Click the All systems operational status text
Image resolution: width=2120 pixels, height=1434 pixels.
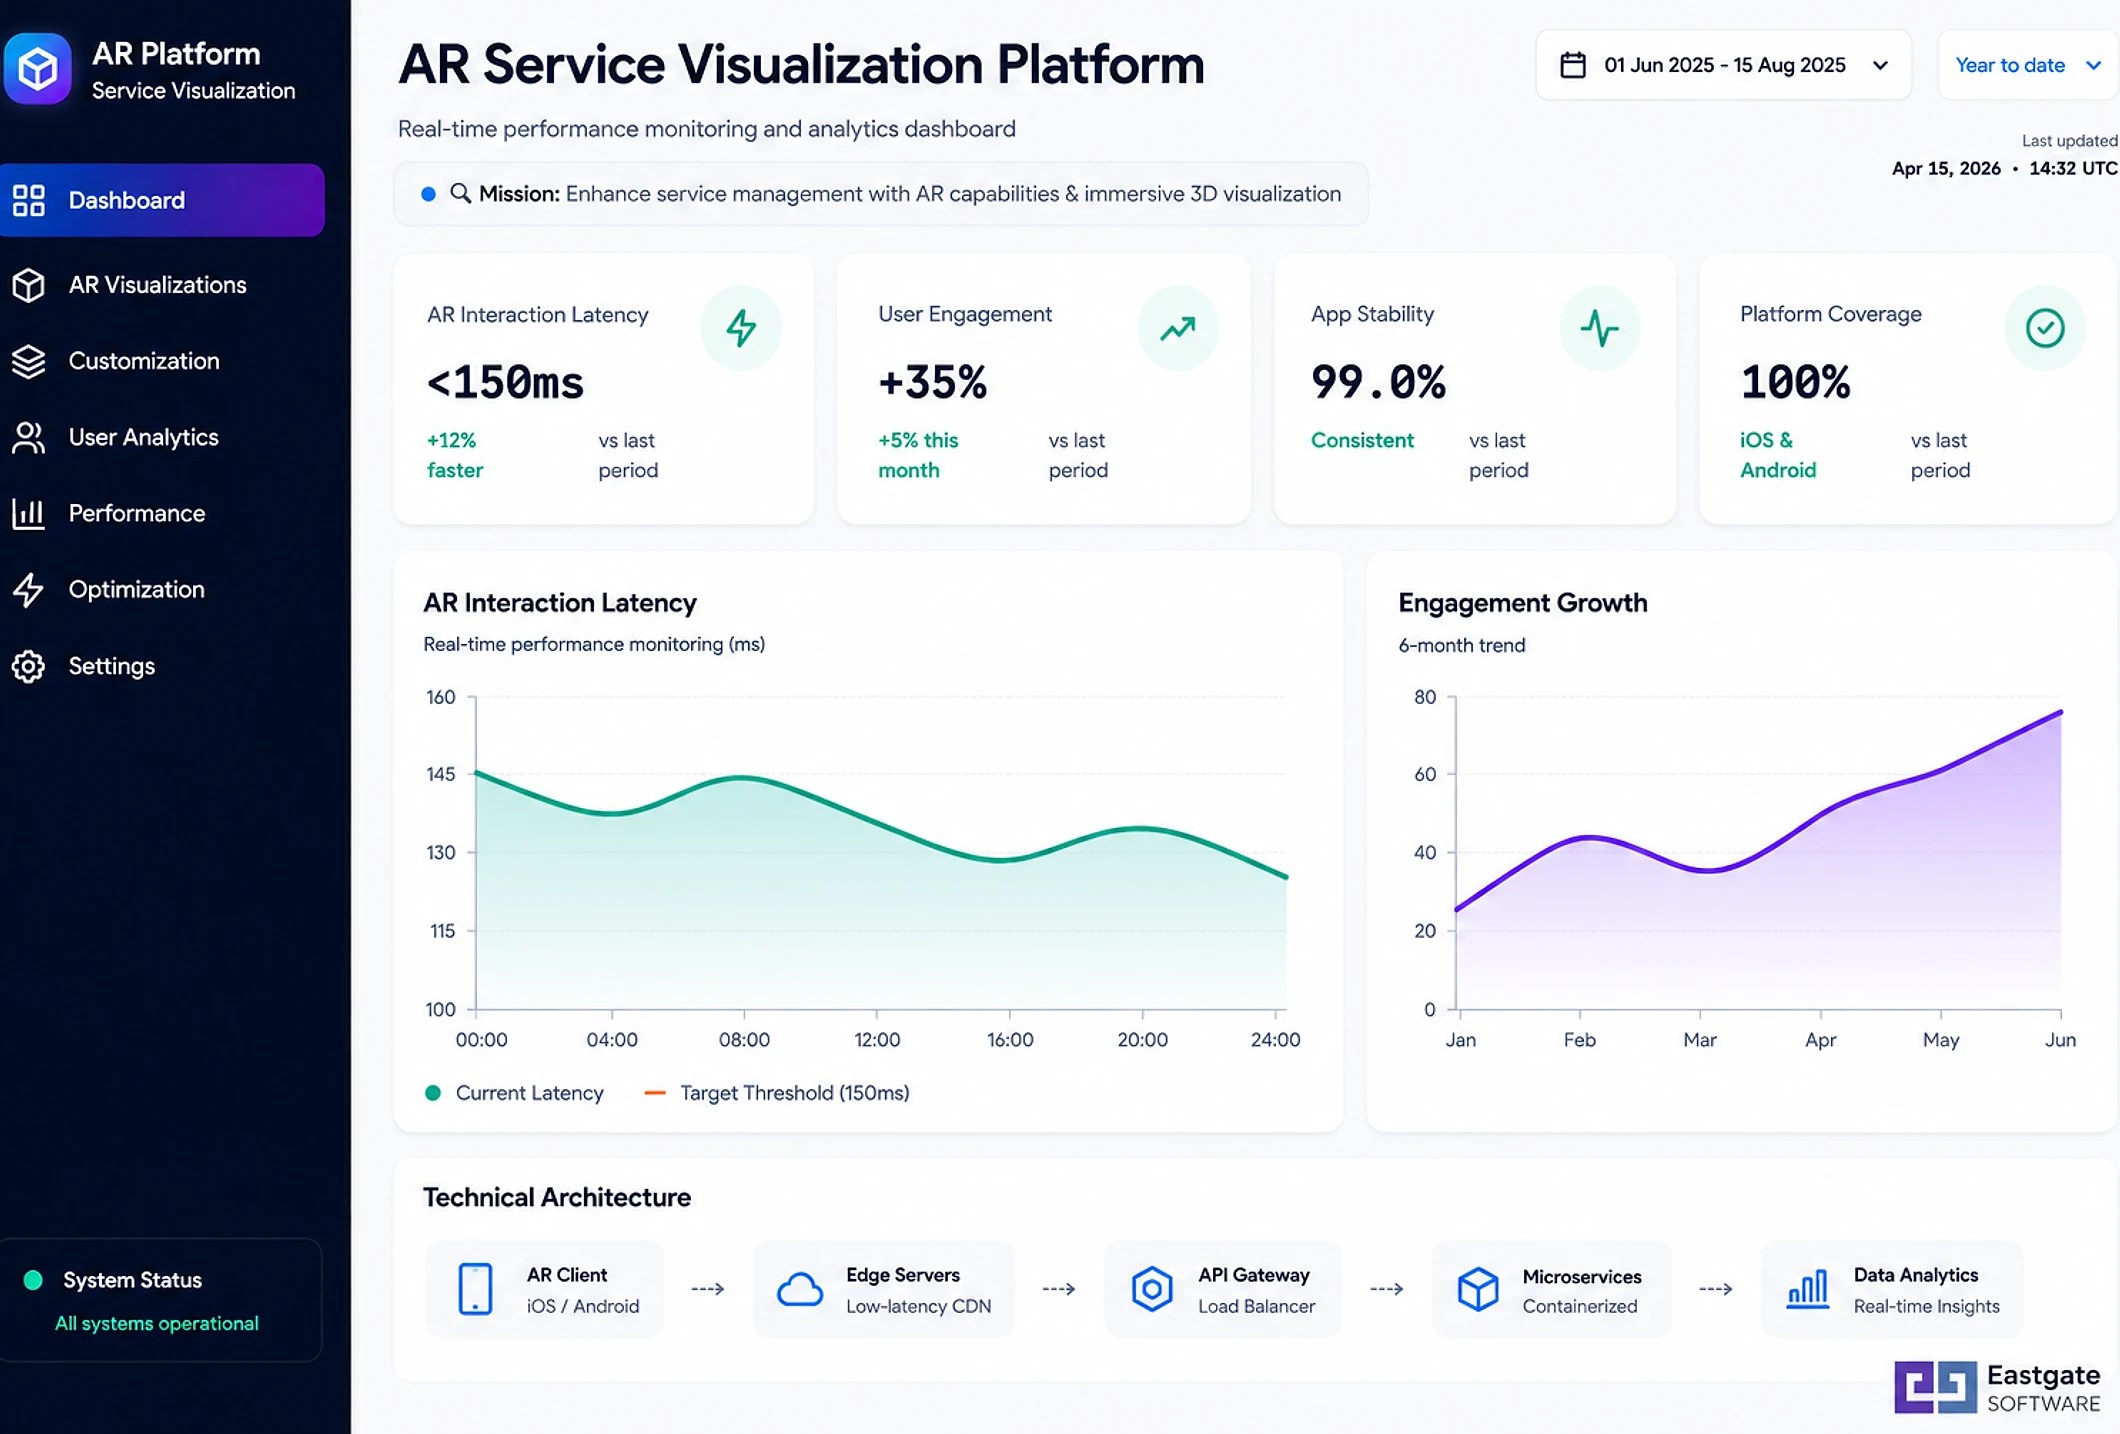(x=157, y=1324)
